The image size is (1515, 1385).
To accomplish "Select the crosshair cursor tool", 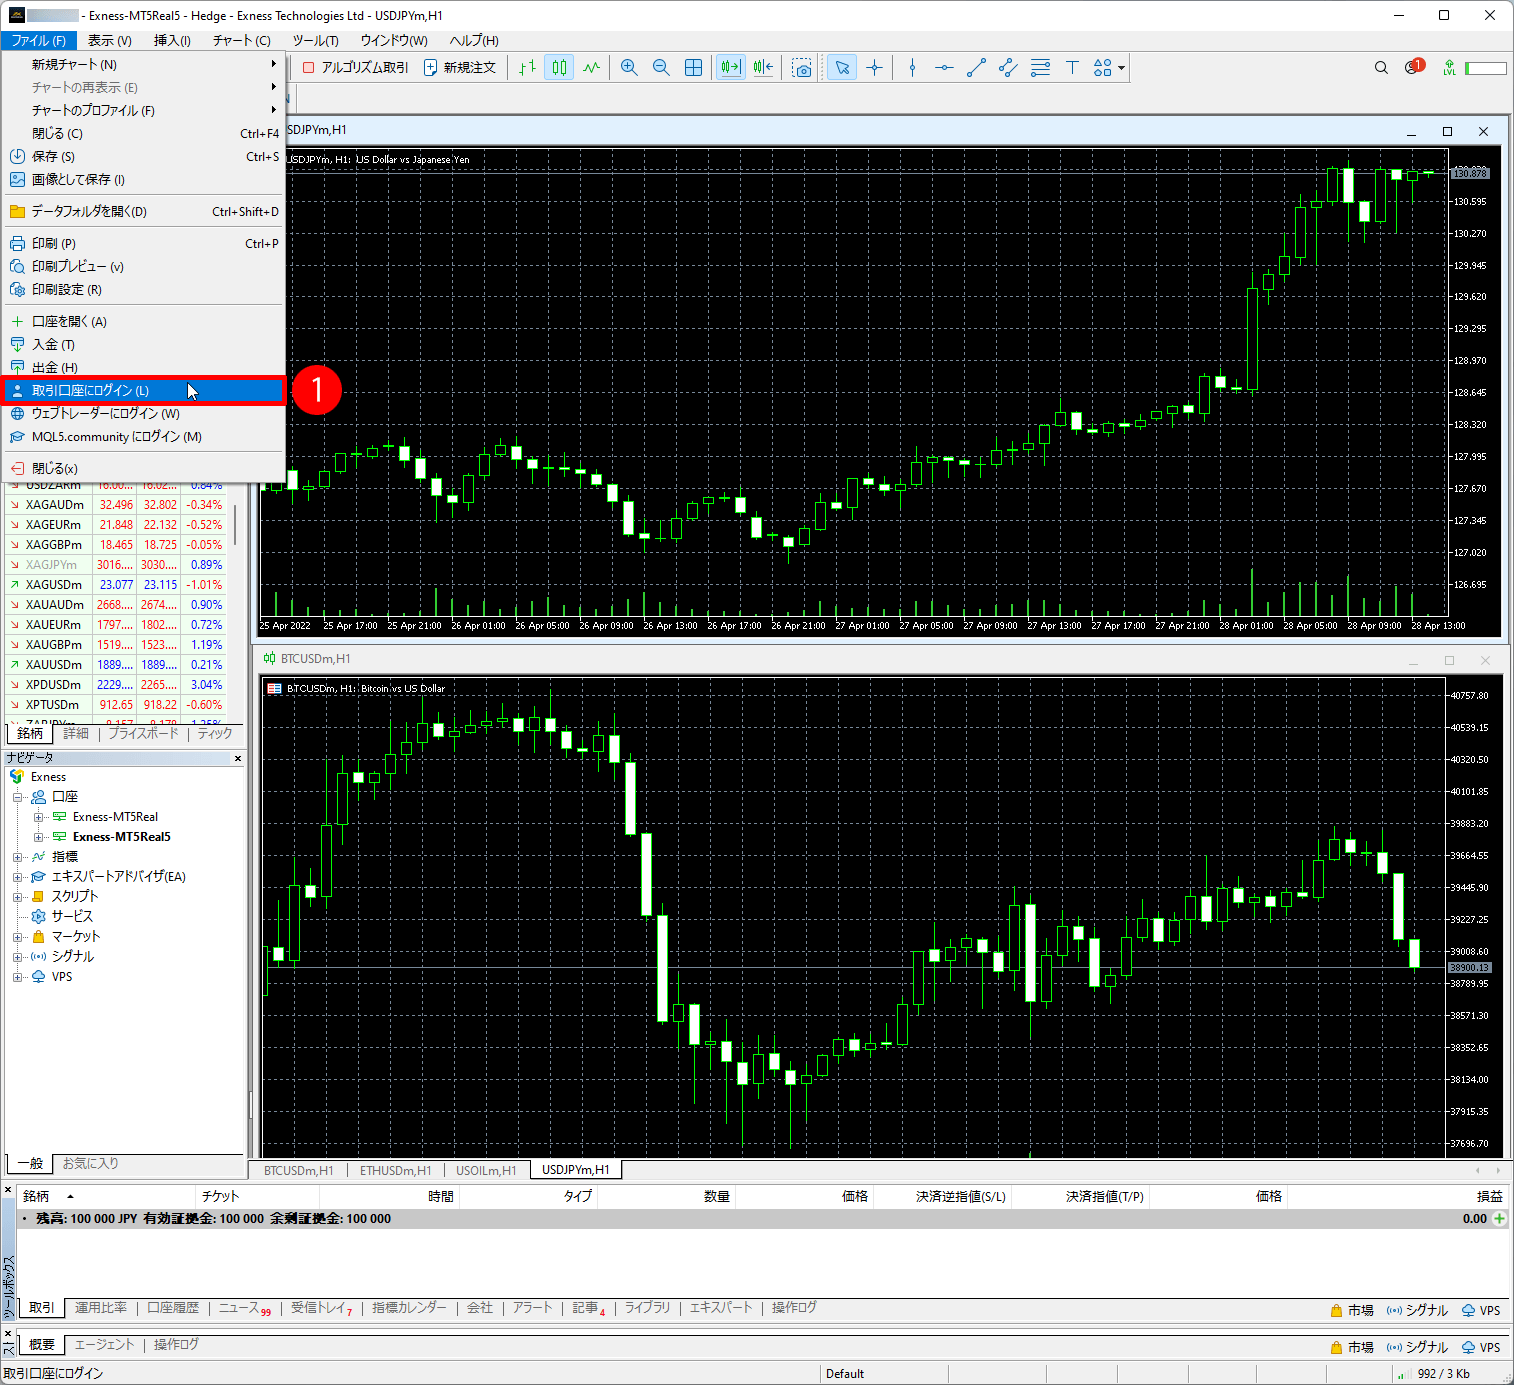I will point(875,68).
